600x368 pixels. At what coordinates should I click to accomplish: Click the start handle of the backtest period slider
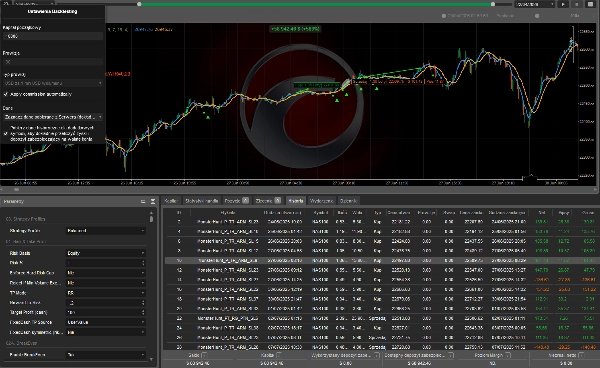[139, 4]
